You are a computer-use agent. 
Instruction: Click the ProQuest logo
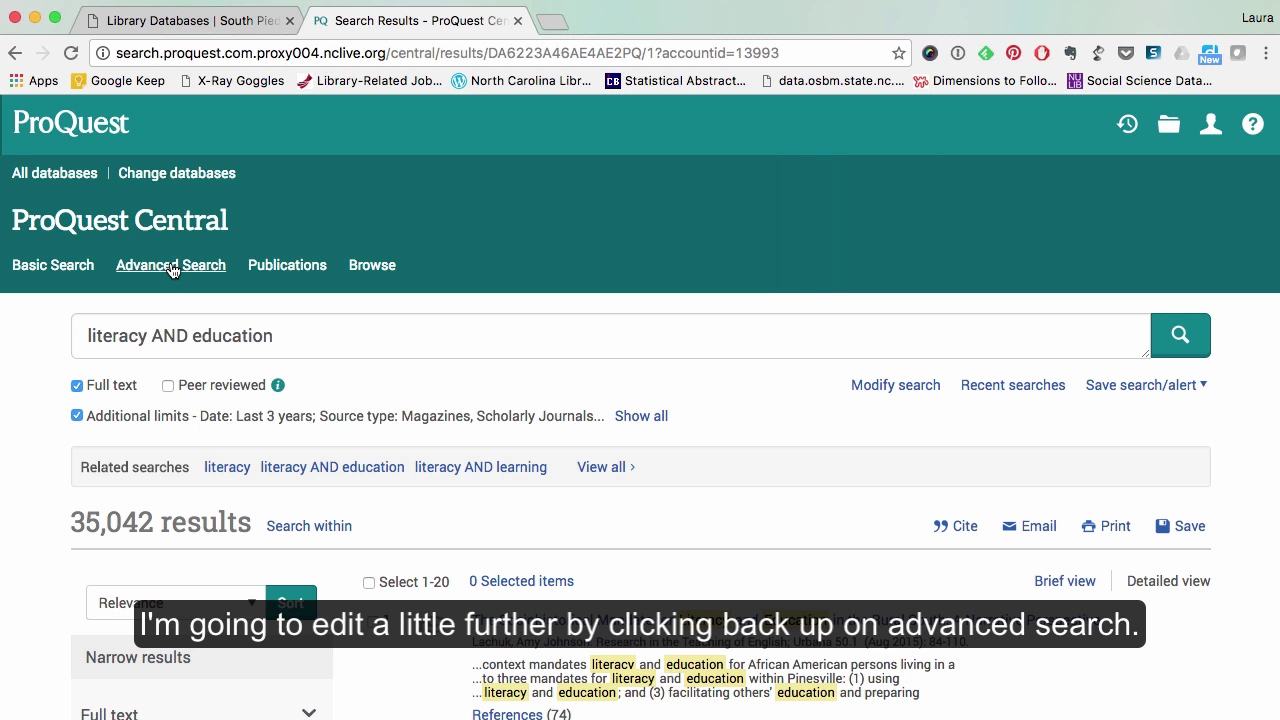[x=71, y=123]
